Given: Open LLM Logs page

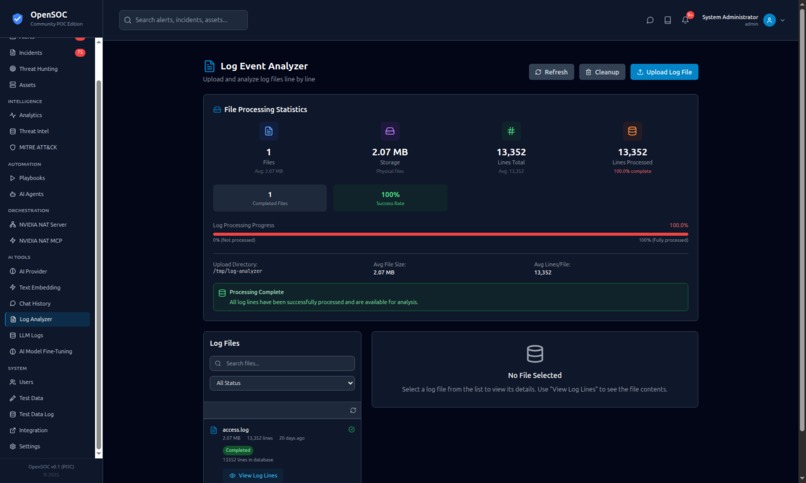Looking at the screenshot, I should (47, 335).
